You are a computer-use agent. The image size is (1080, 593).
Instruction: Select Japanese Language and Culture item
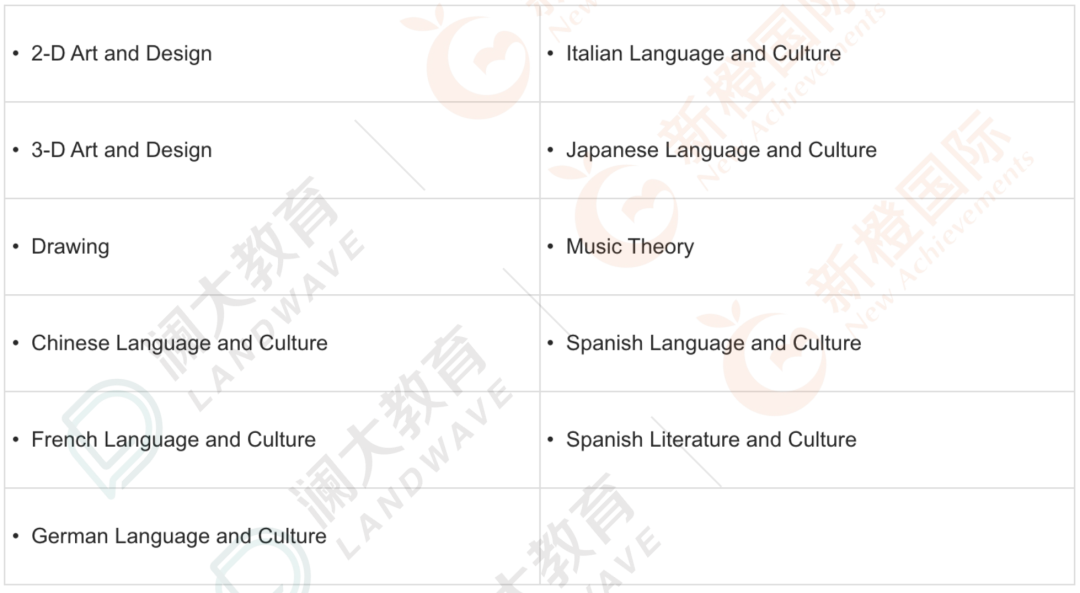coord(721,150)
